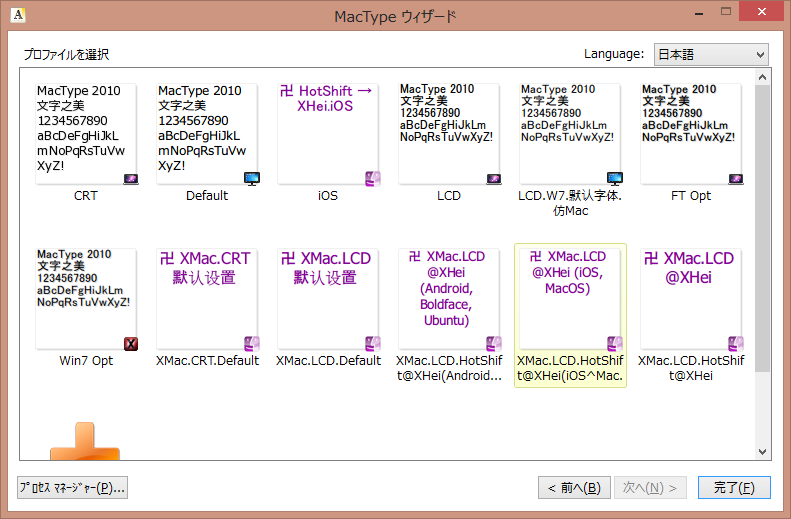
Task: Click the scrollbar down arrow in profile list
Action: pyautogui.click(x=762, y=452)
